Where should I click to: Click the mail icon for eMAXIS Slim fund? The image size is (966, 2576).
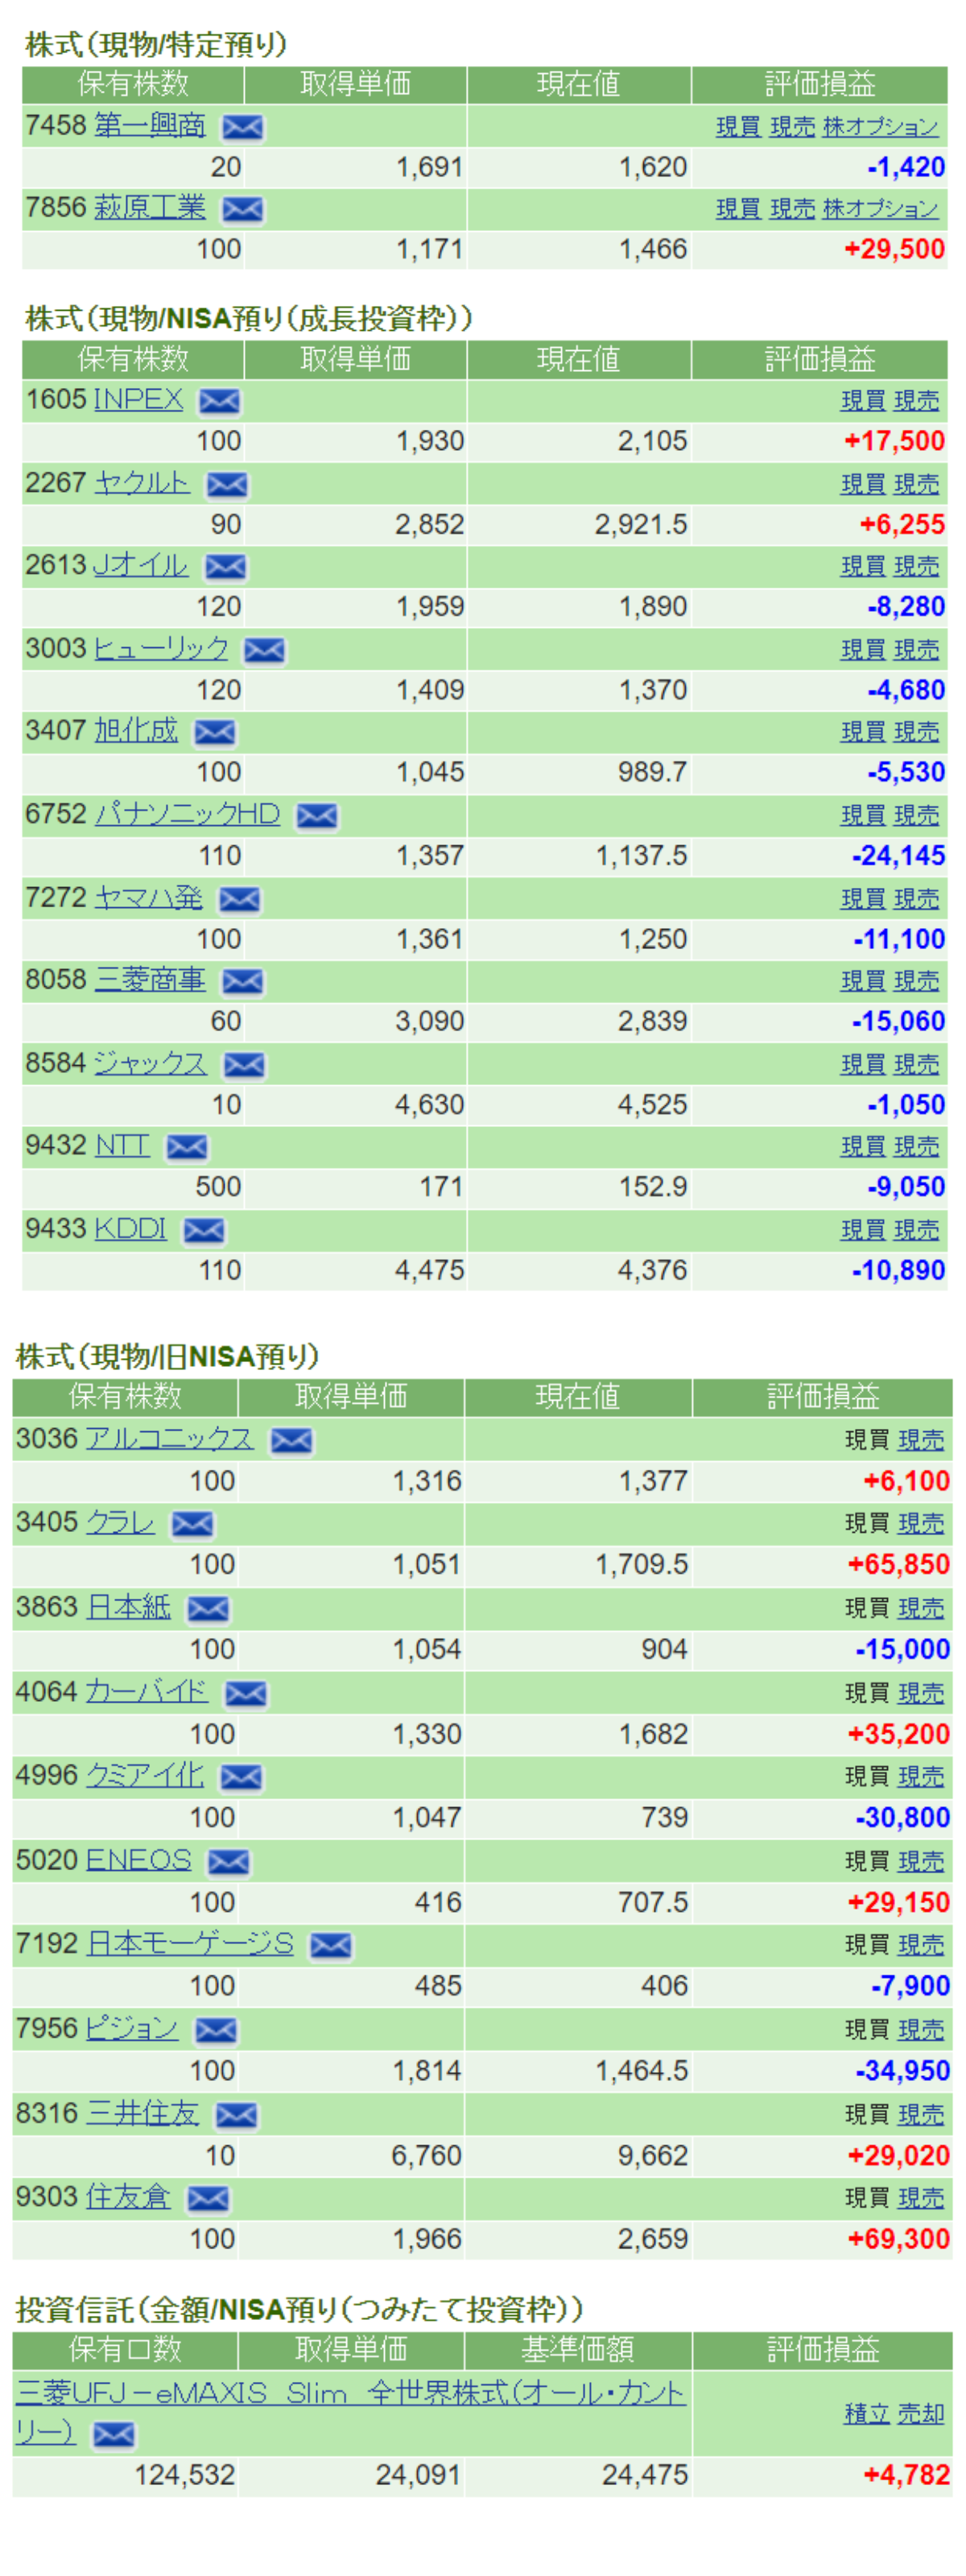coord(113,2434)
